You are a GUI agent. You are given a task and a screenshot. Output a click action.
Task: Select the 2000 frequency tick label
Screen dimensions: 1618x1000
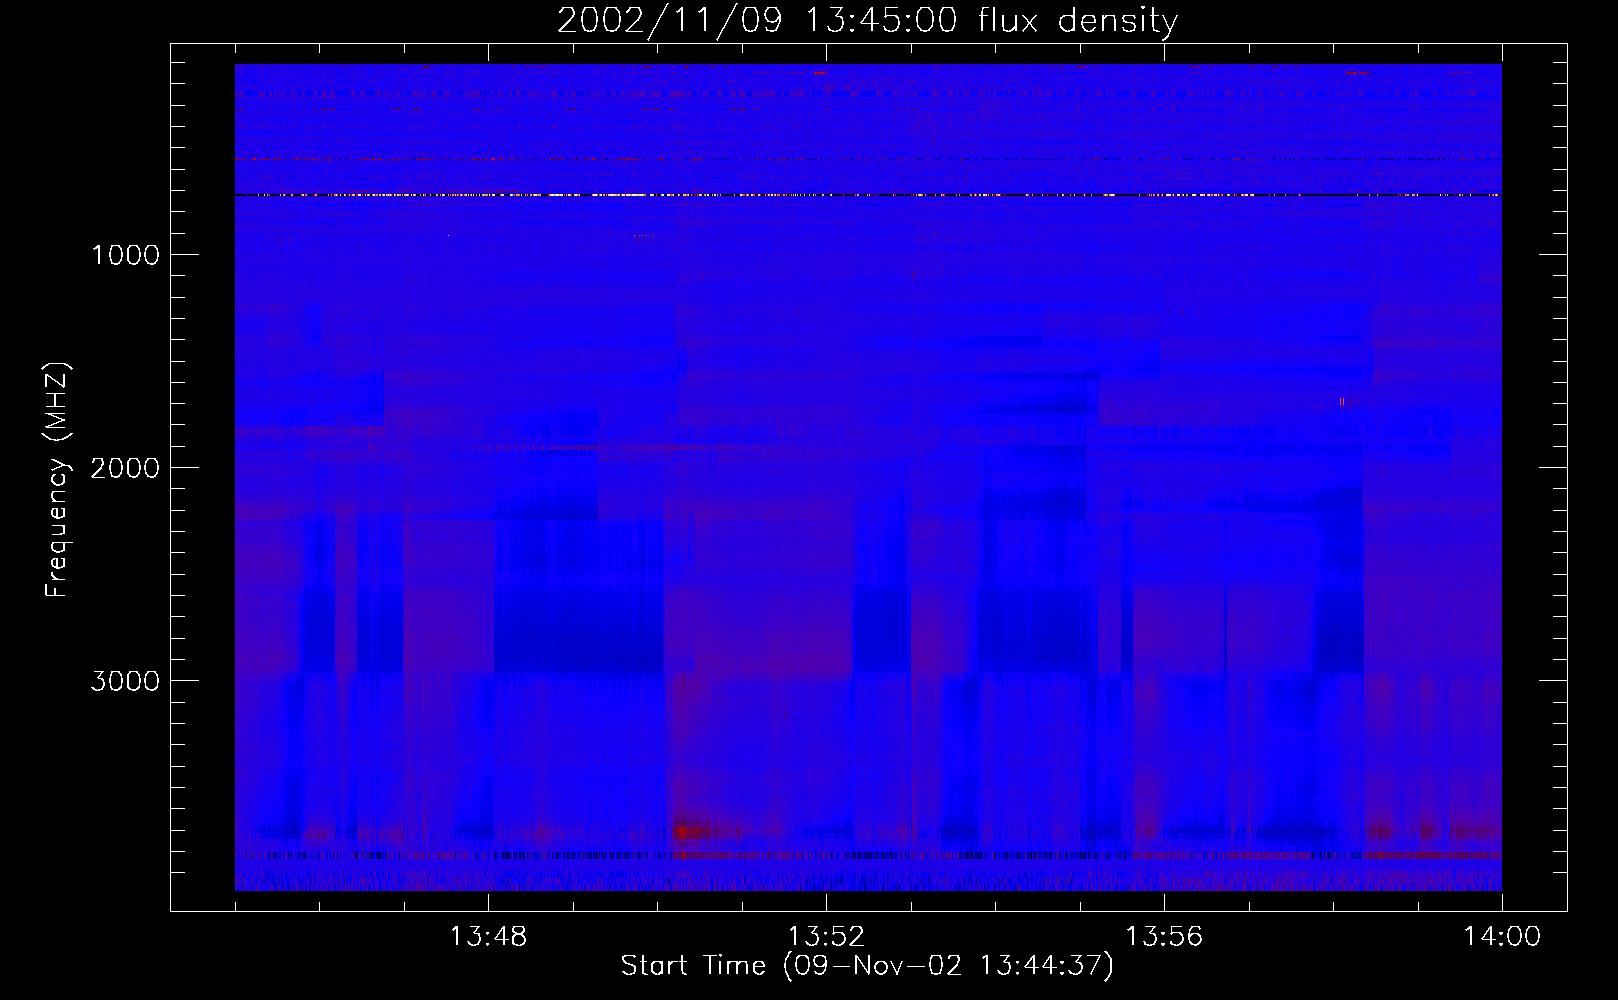125,468
